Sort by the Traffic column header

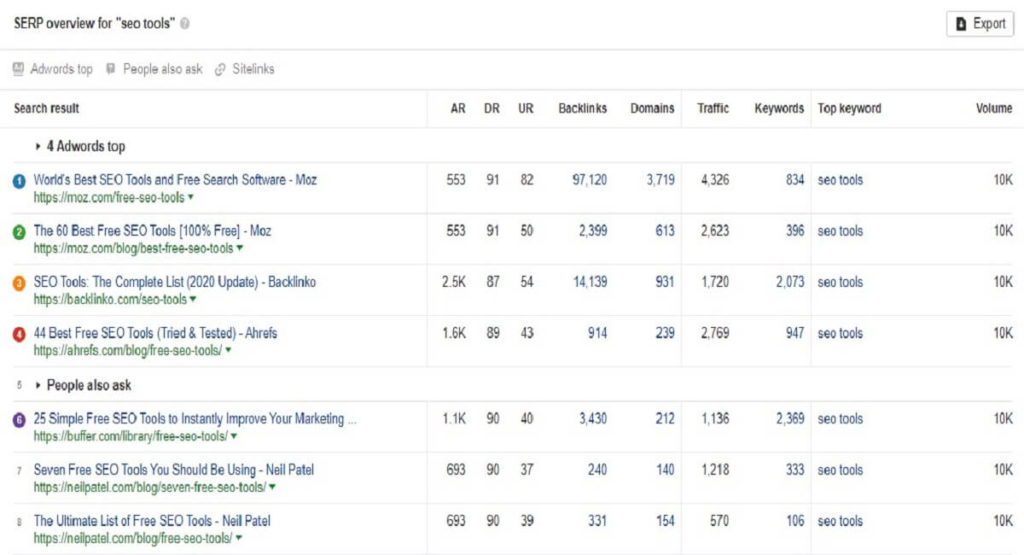(712, 108)
